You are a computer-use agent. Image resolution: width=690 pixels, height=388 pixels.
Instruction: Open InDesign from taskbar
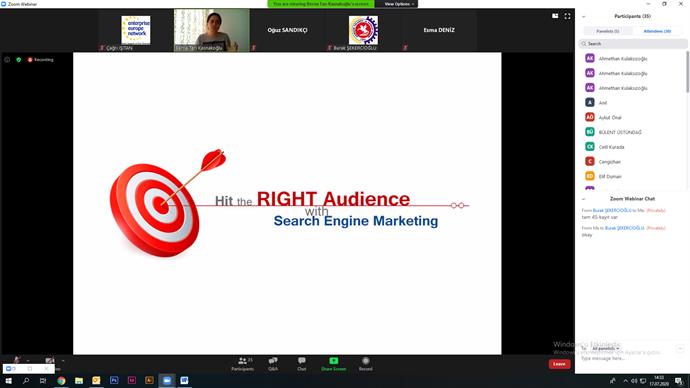coord(132,381)
